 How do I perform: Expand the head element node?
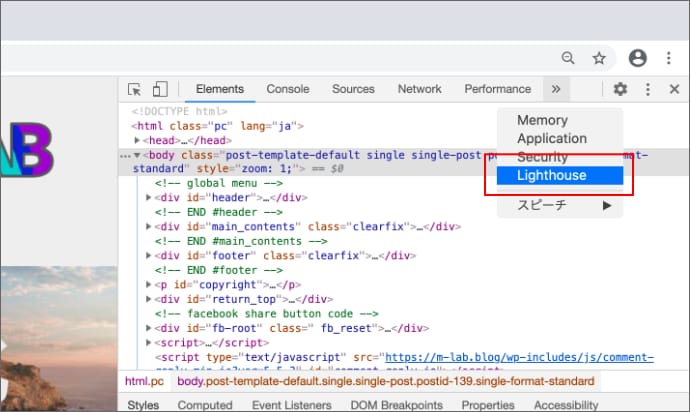(x=138, y=141)
